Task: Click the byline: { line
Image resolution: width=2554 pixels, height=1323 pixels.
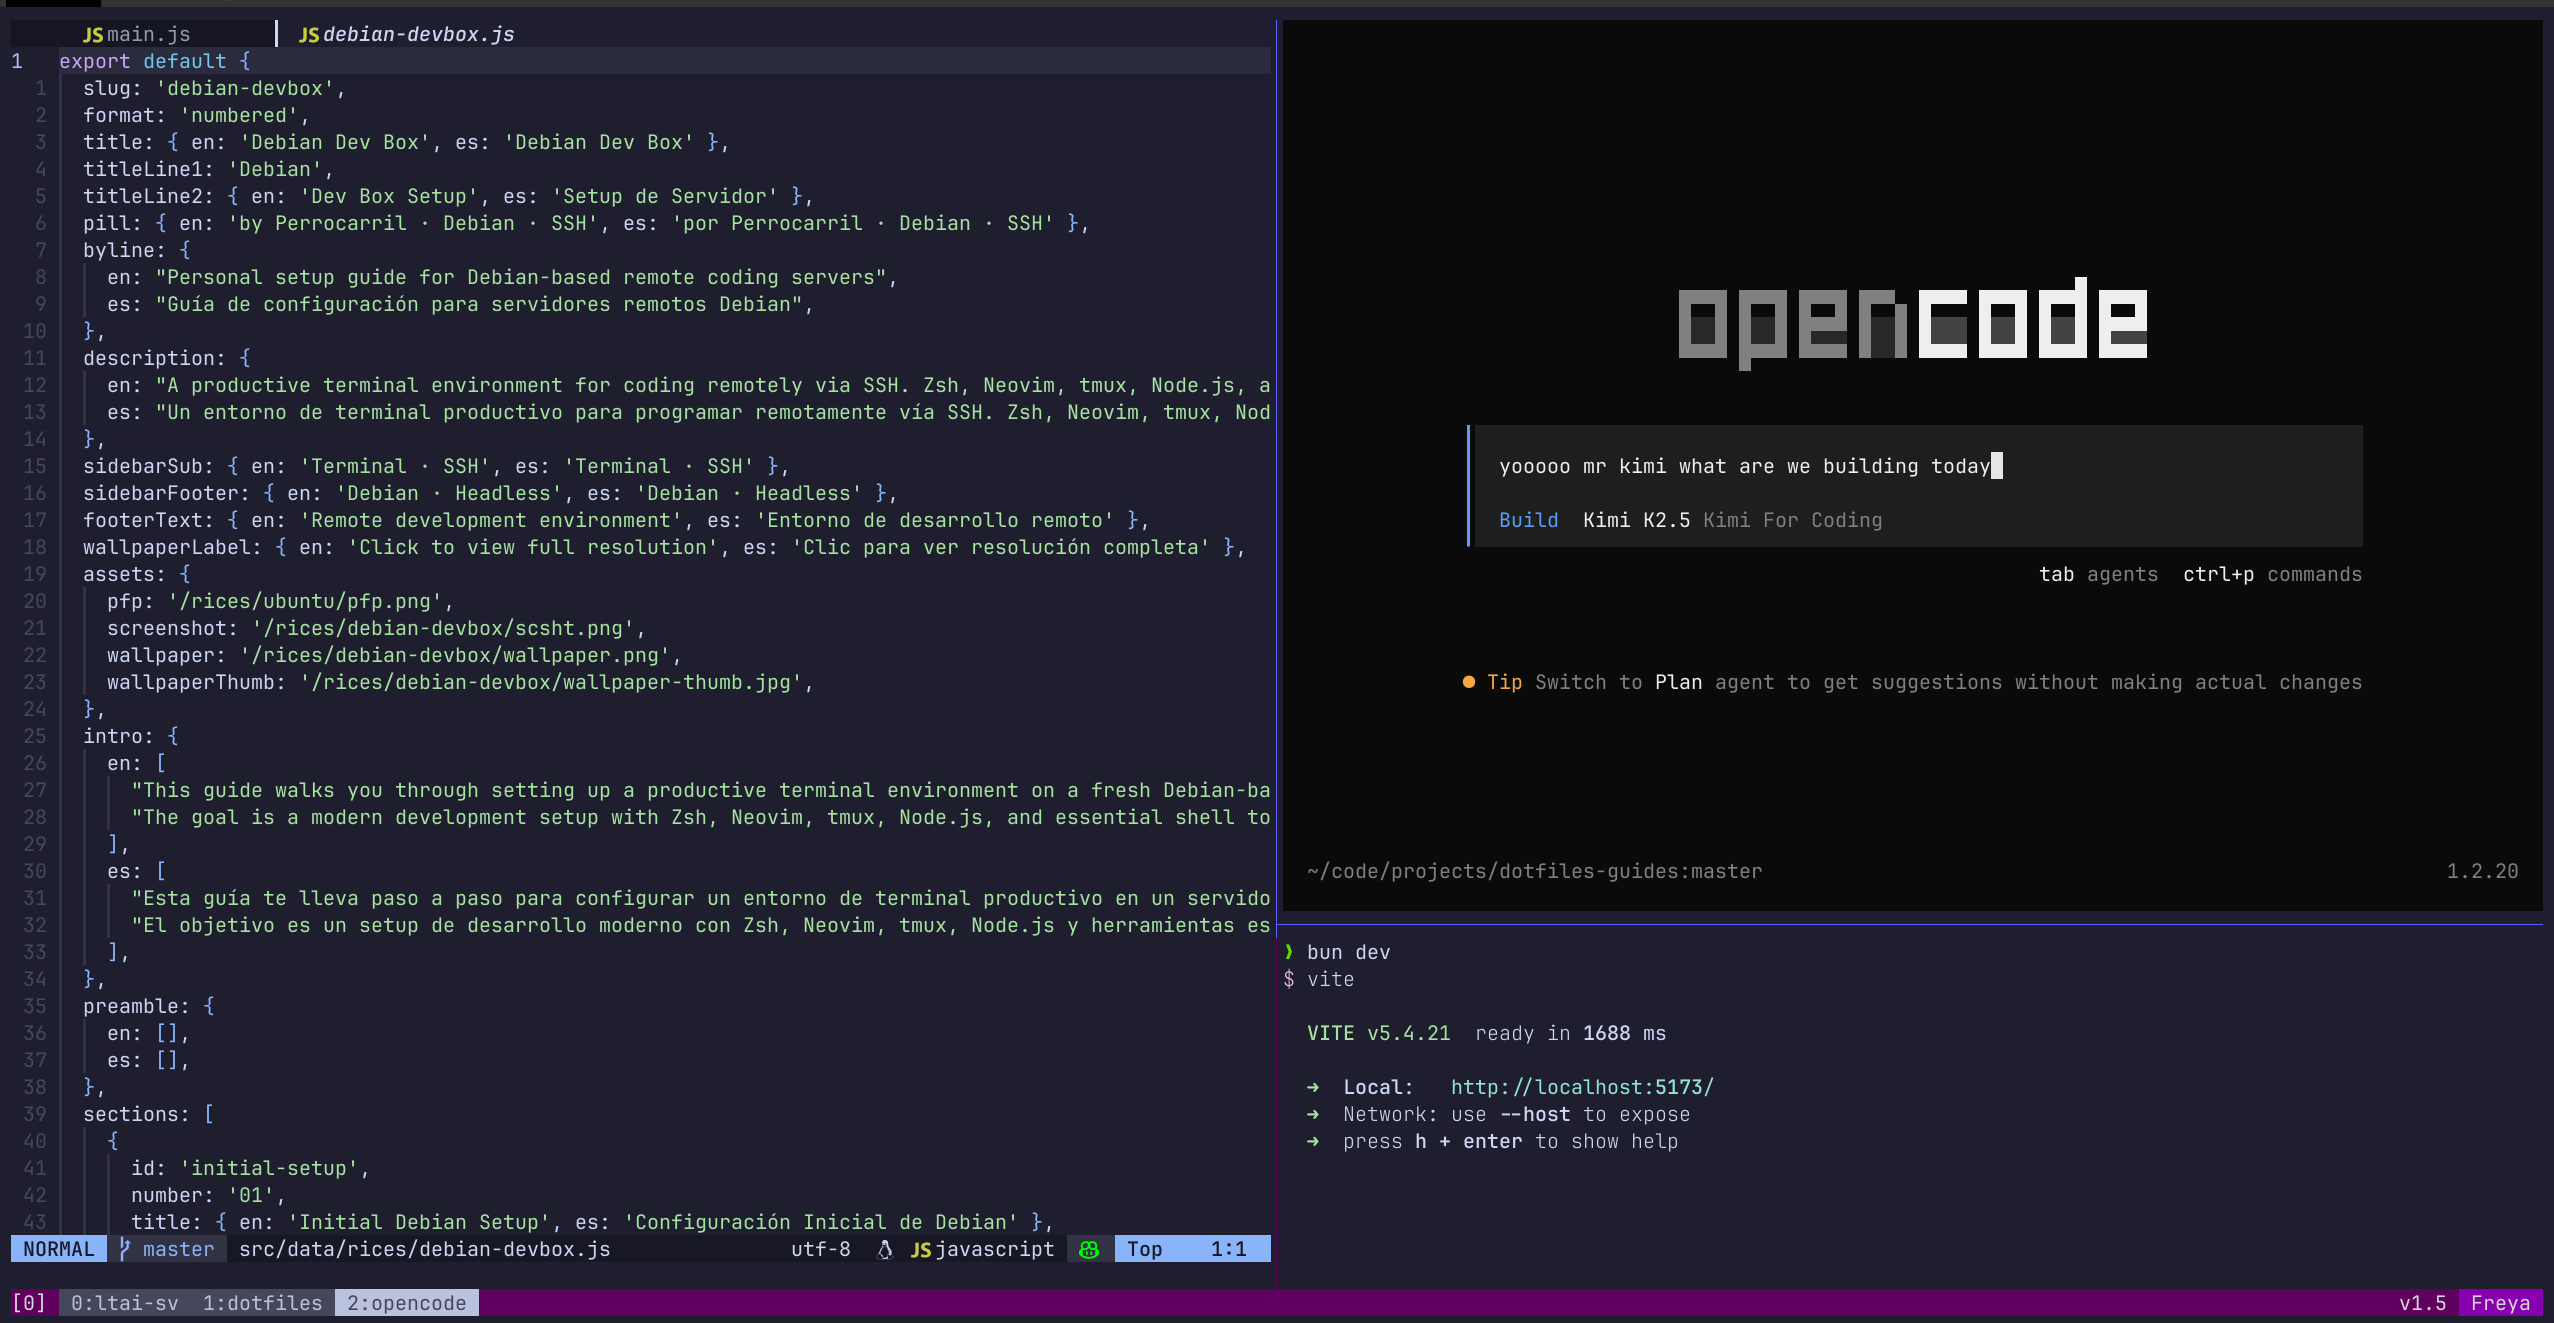Action: tap(136, 250)
